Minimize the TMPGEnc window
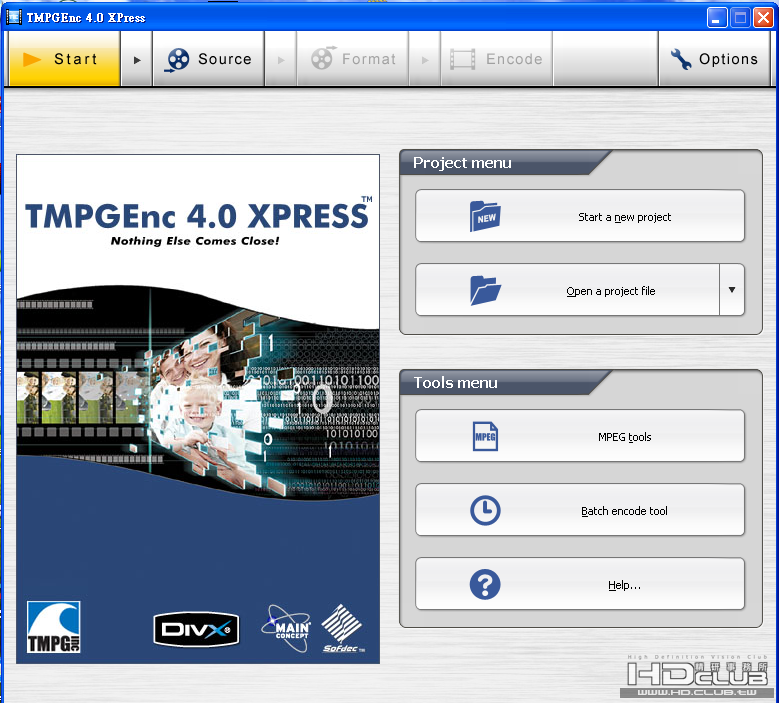Image resolution: width=779 pixels, height=703 pixels. click(x=717, y=17)
